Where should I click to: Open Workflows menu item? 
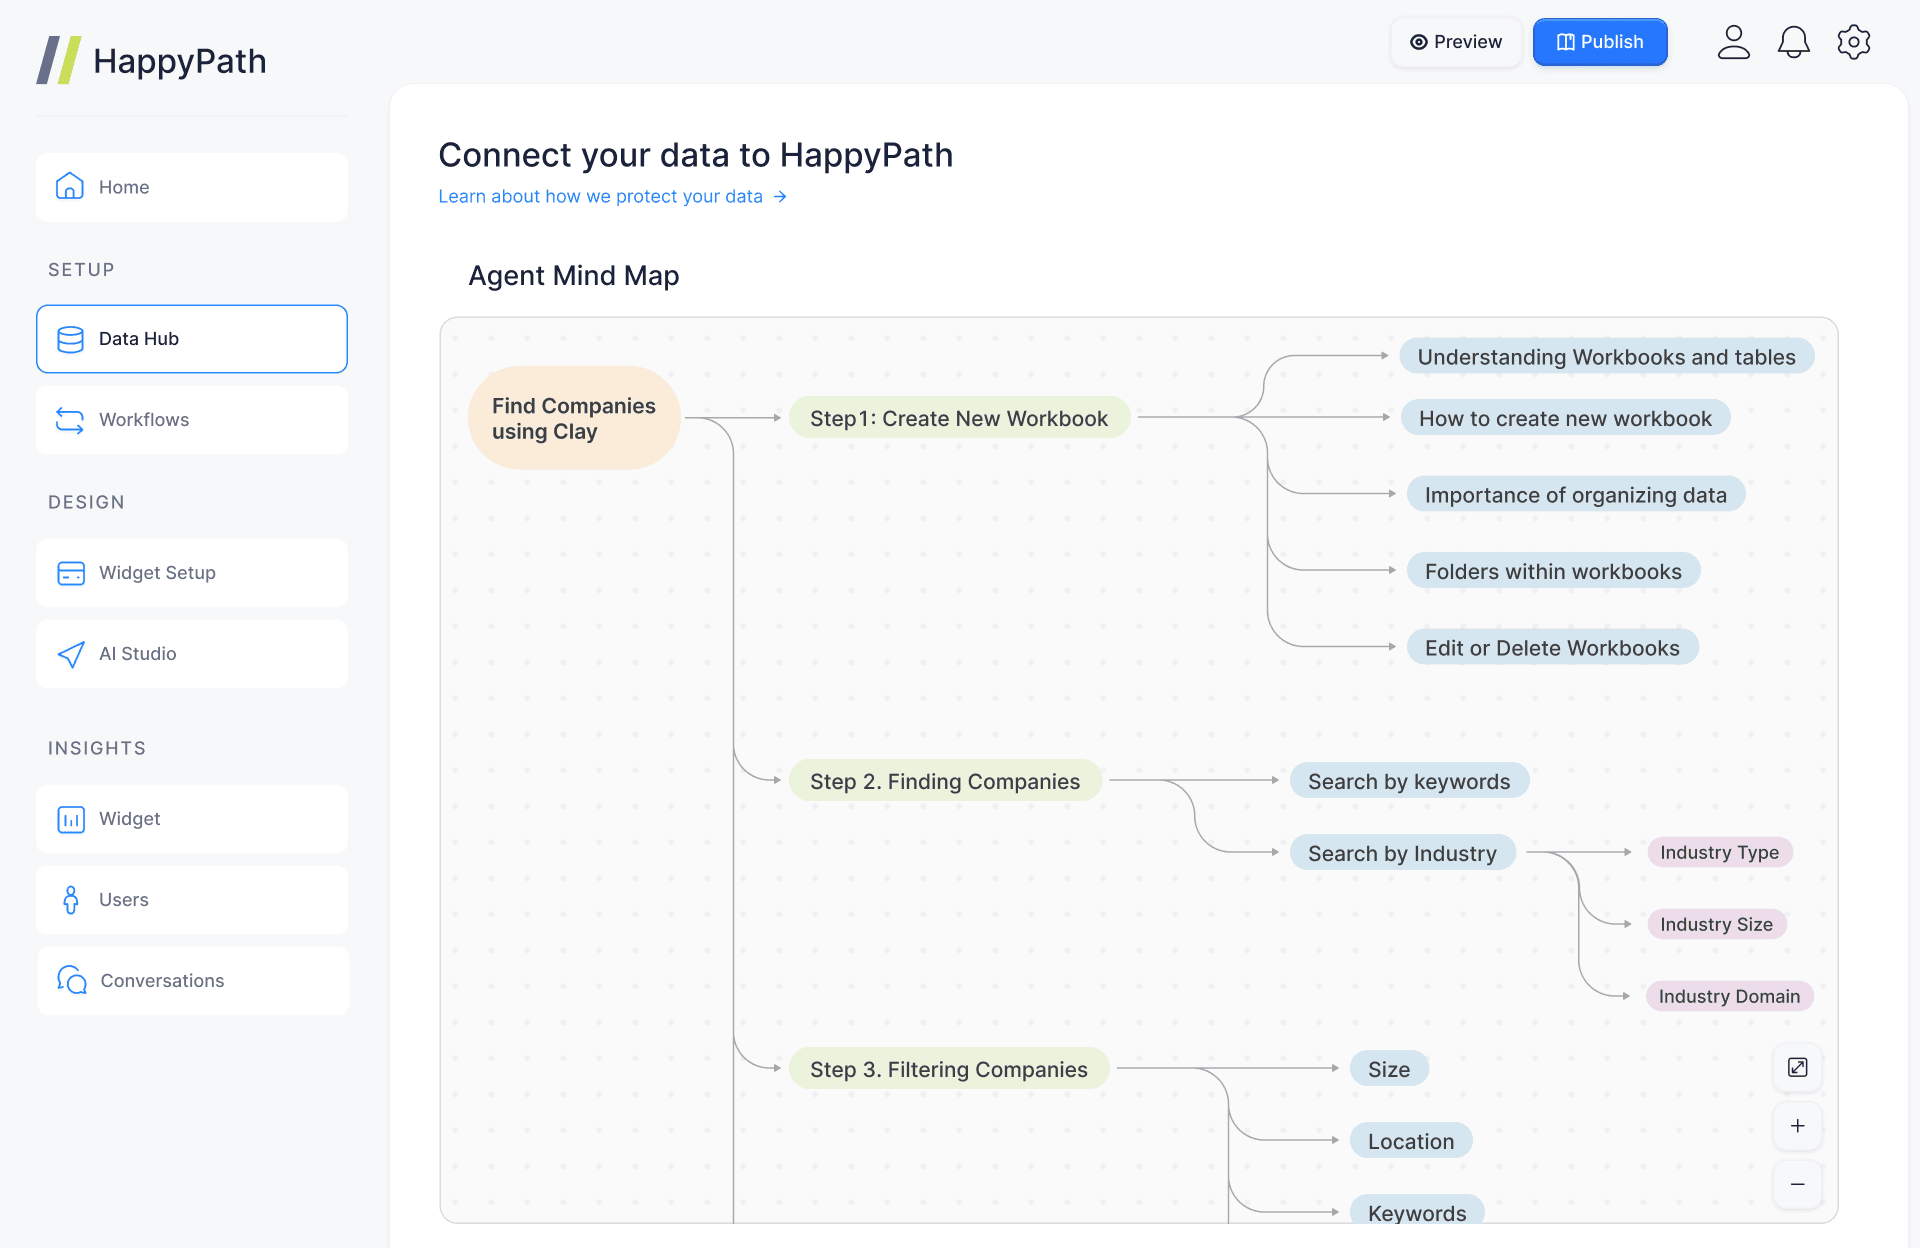(x=192, y=420)
